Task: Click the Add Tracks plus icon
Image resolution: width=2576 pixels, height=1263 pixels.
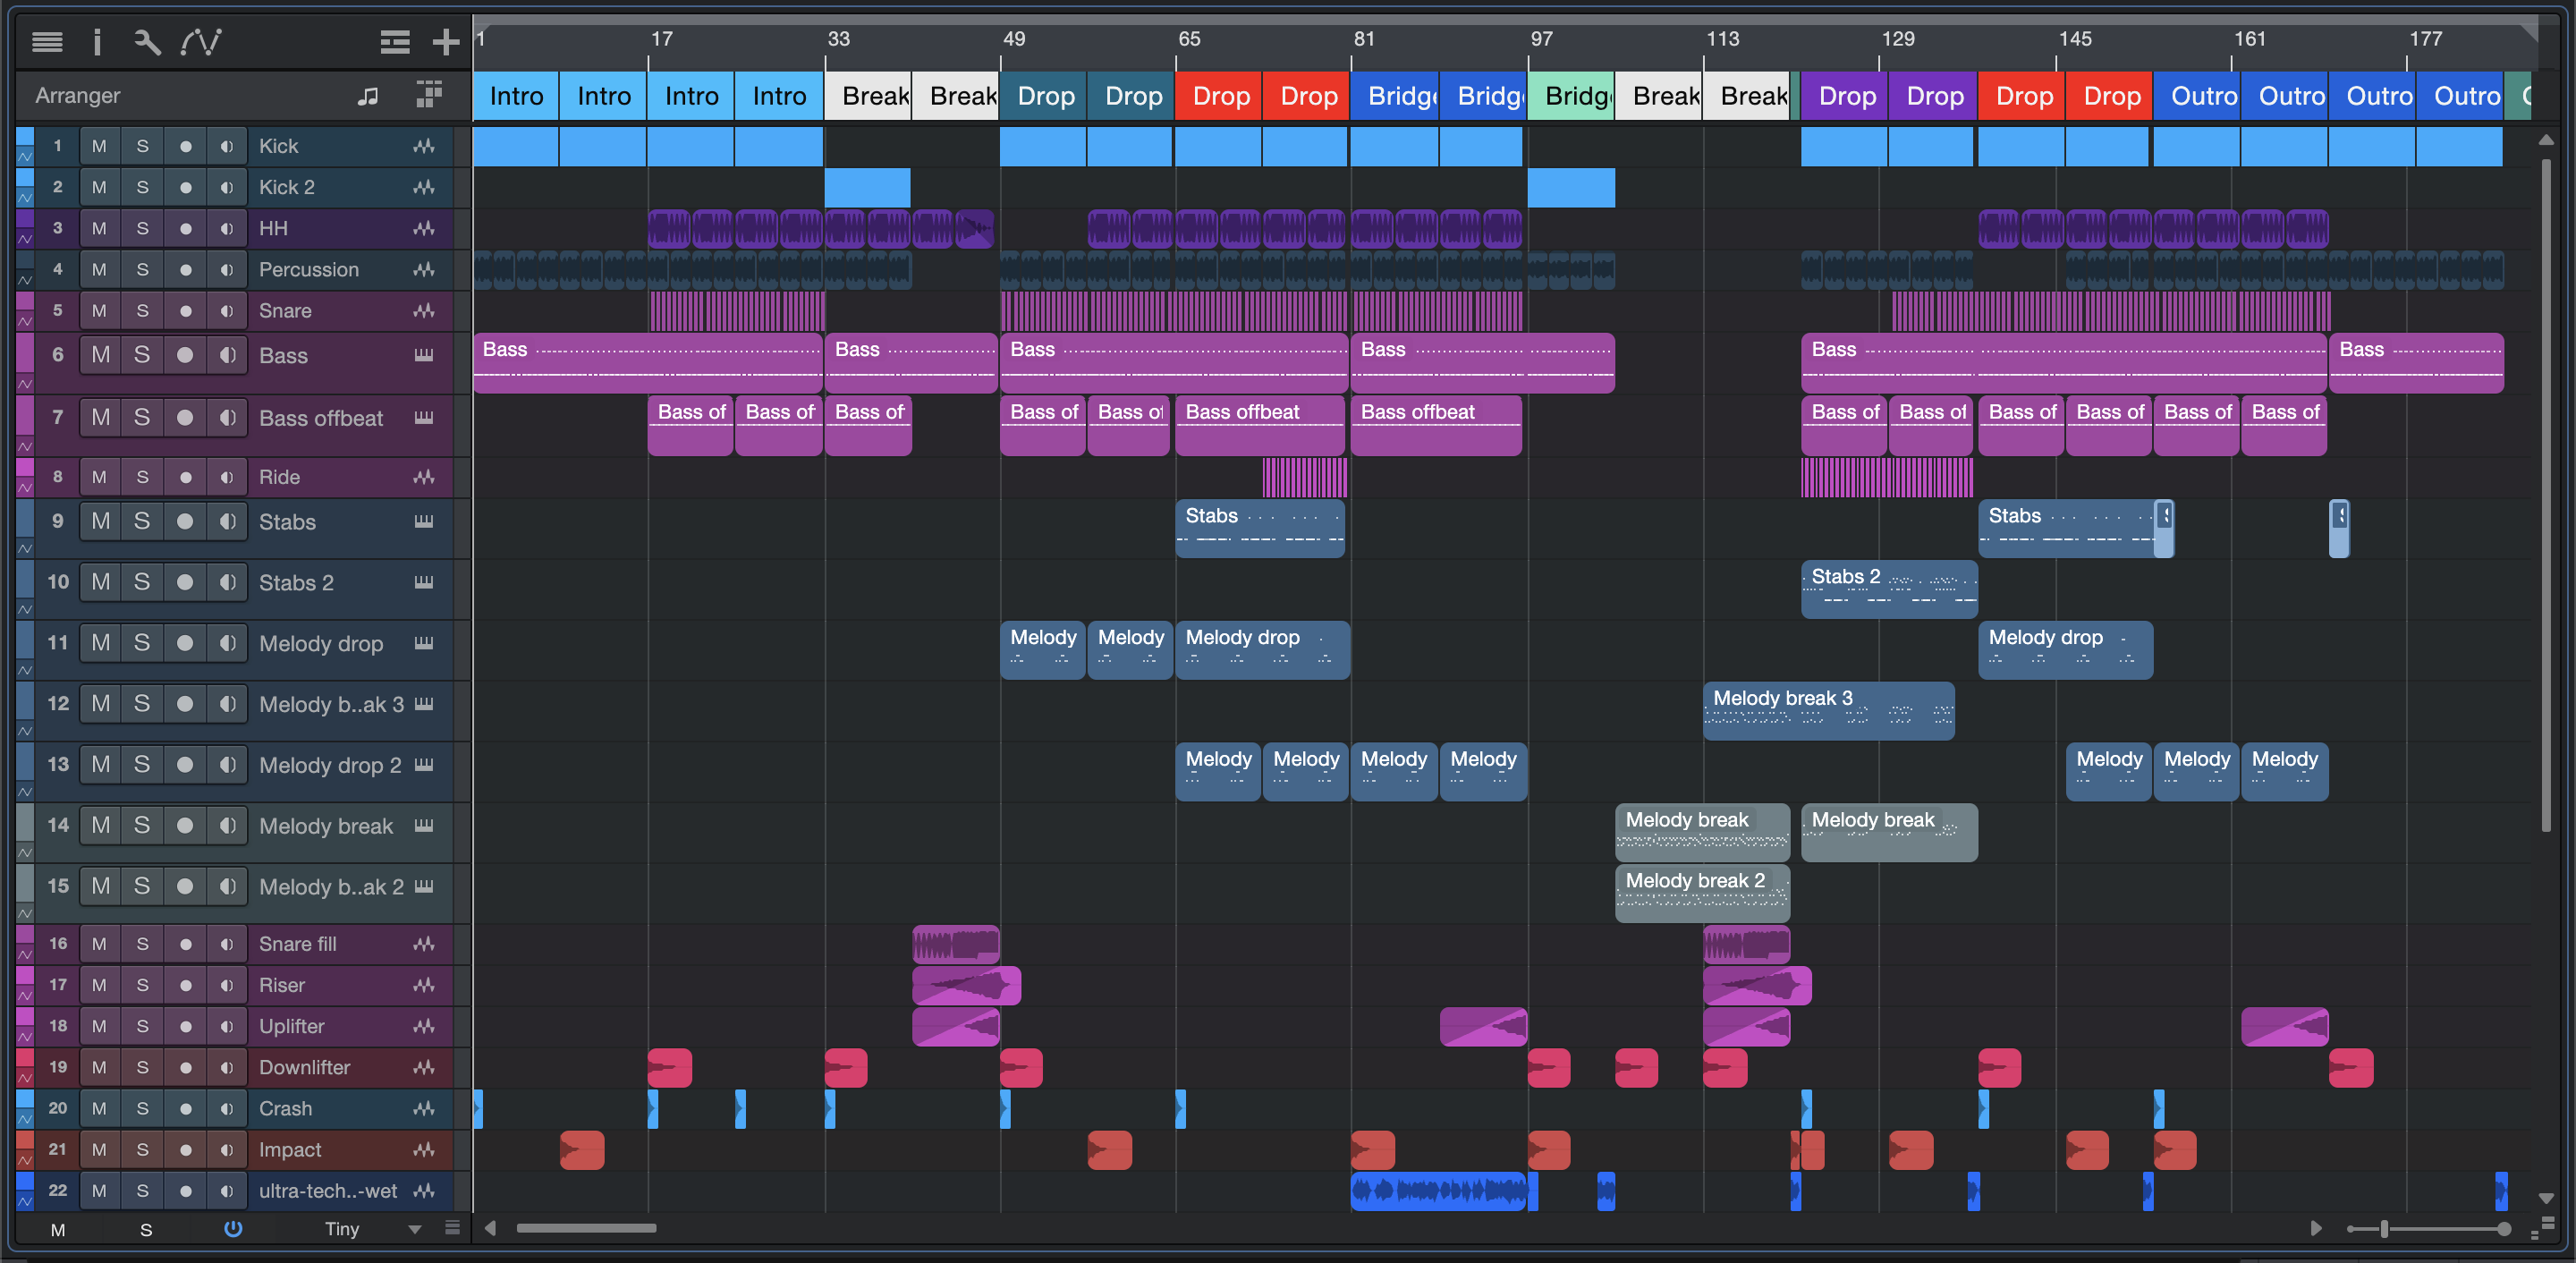Action: coord(445,42)
